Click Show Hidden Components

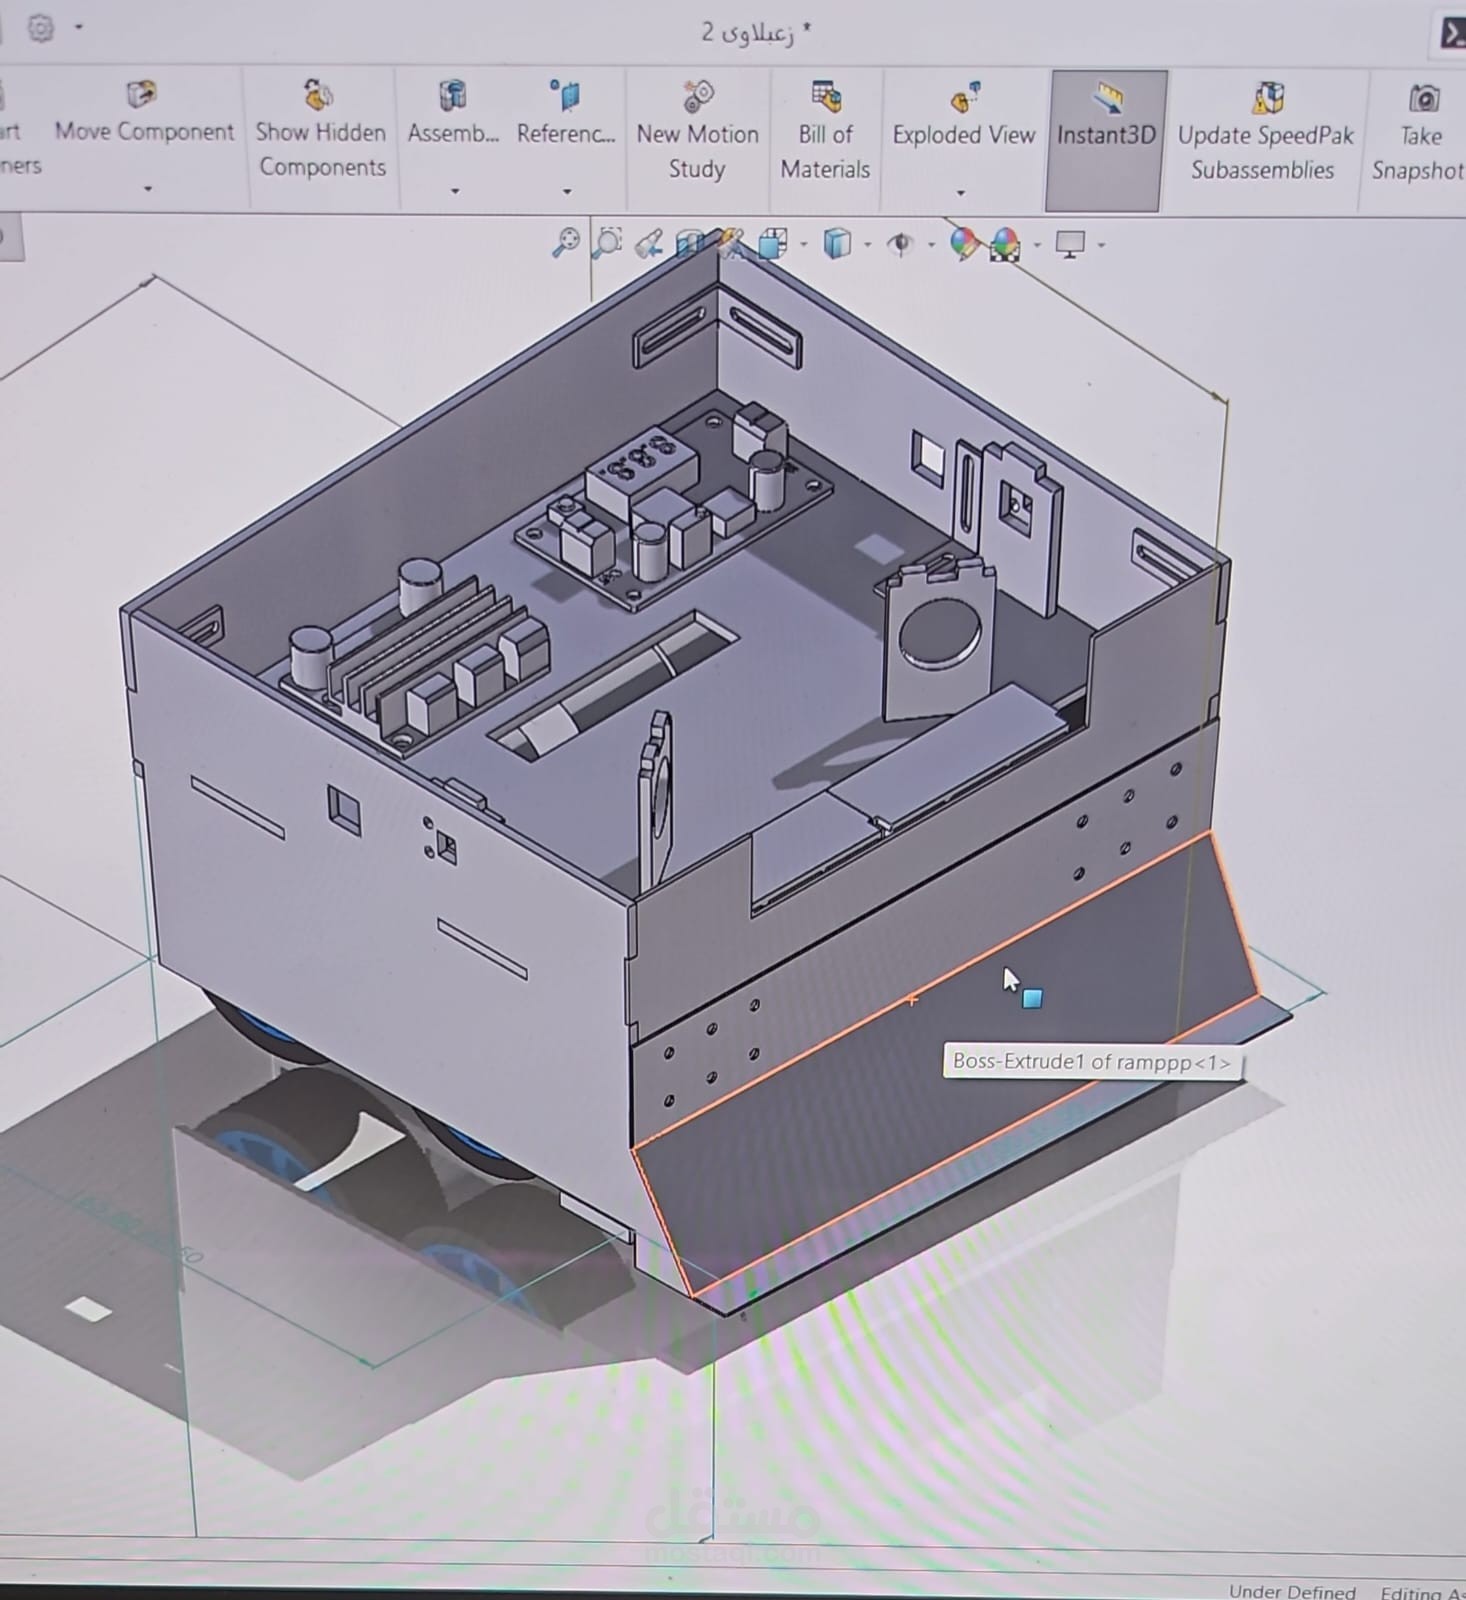(321, 130)
